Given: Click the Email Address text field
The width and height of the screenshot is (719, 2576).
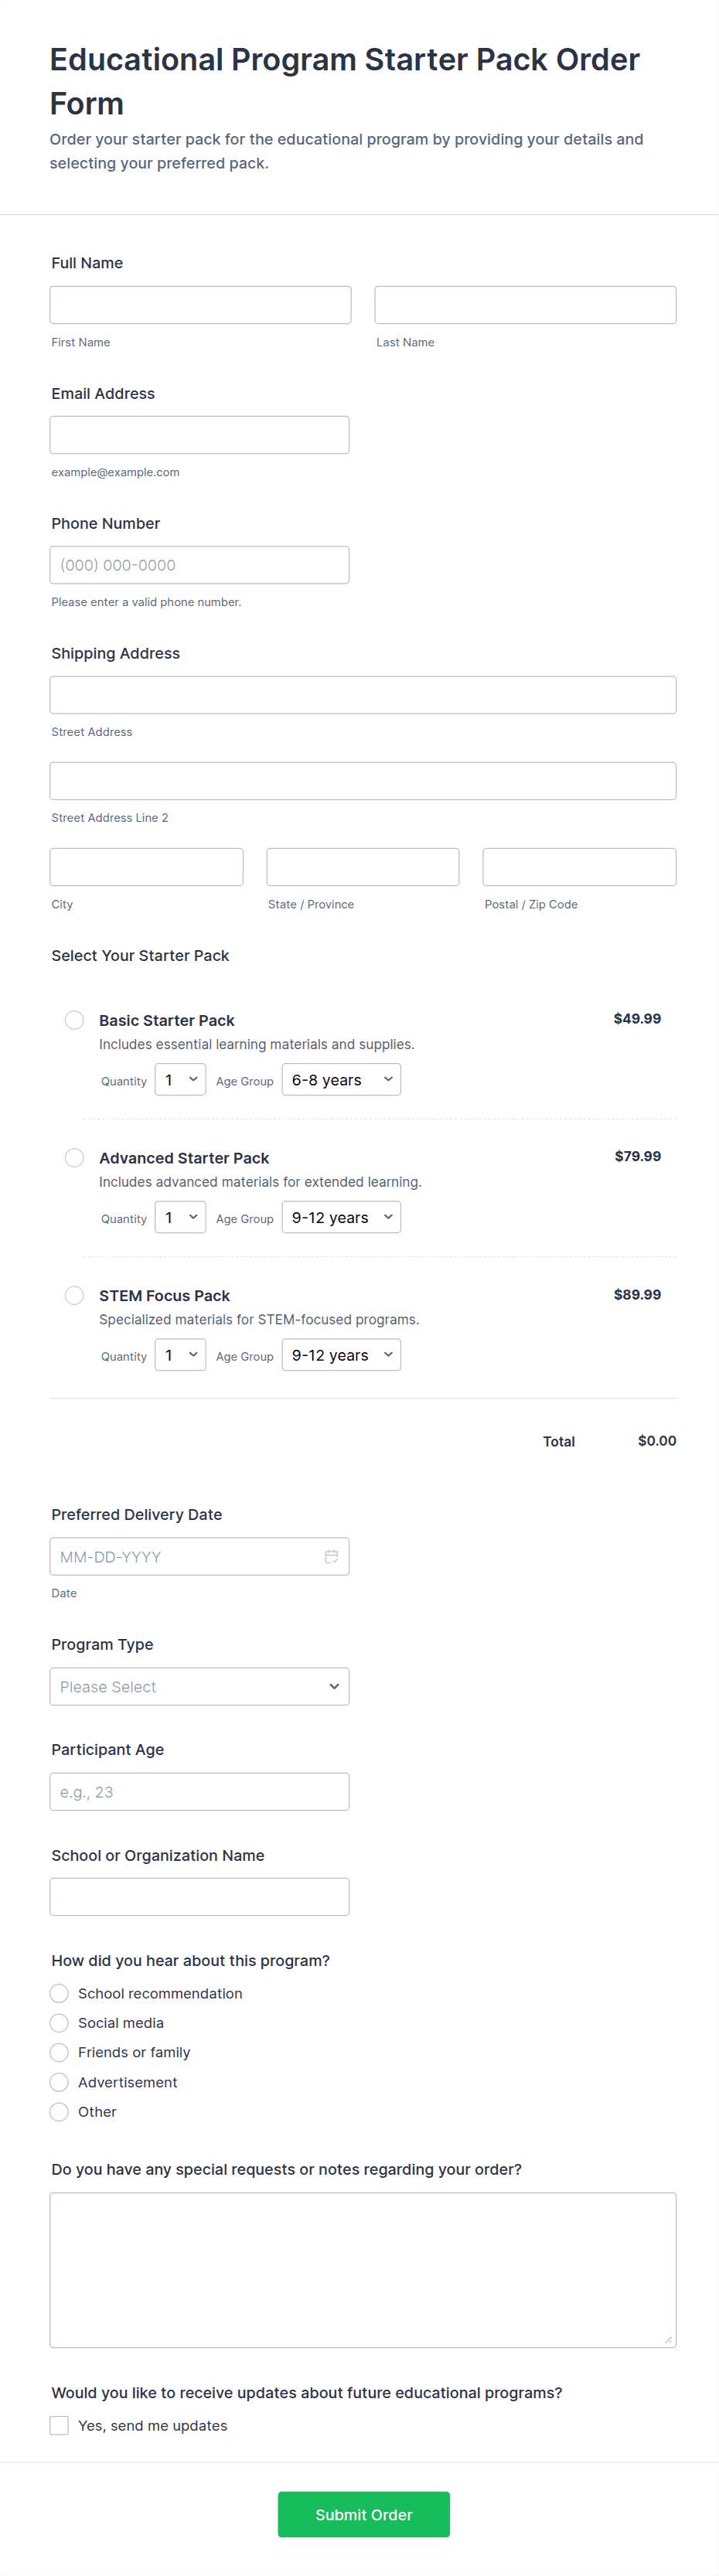Looking at the screenshot, I should click(x=199, y=435).
